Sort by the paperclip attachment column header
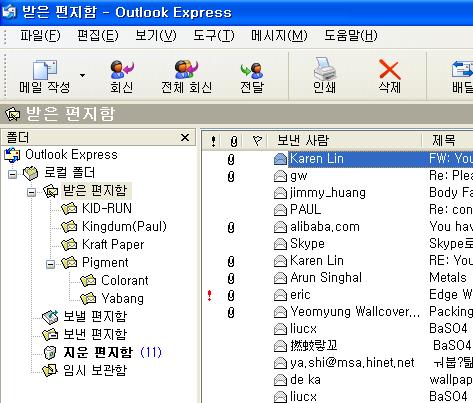 click(234, 141)
